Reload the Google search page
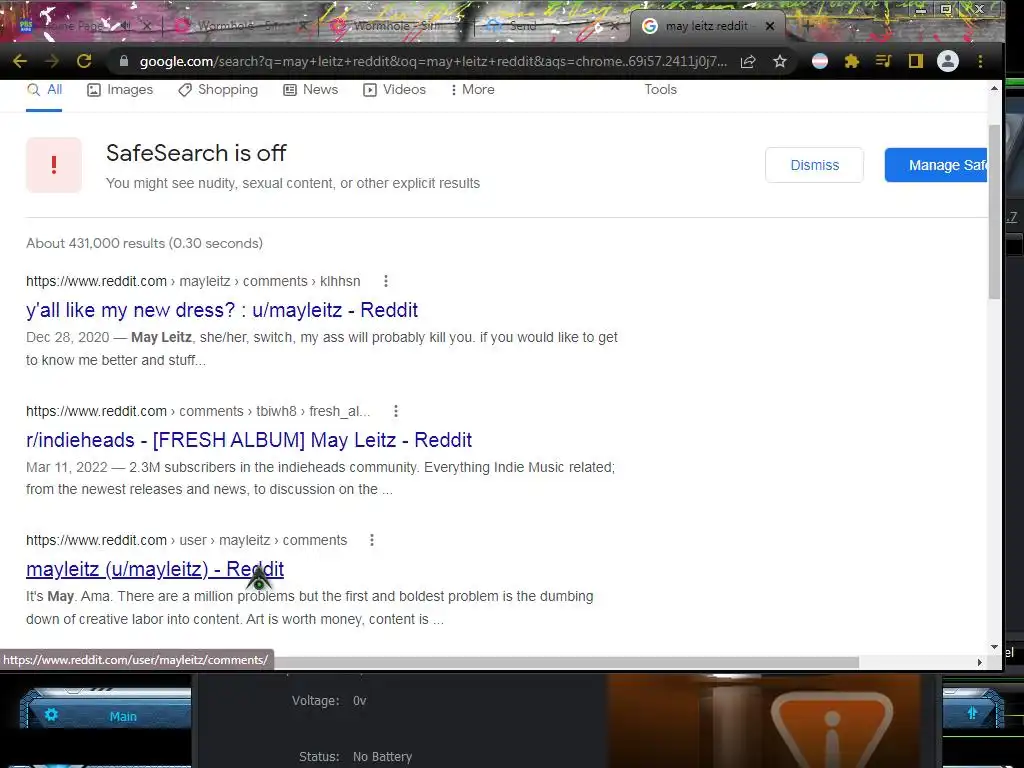The image size is (1024, 768). [84, 61]
